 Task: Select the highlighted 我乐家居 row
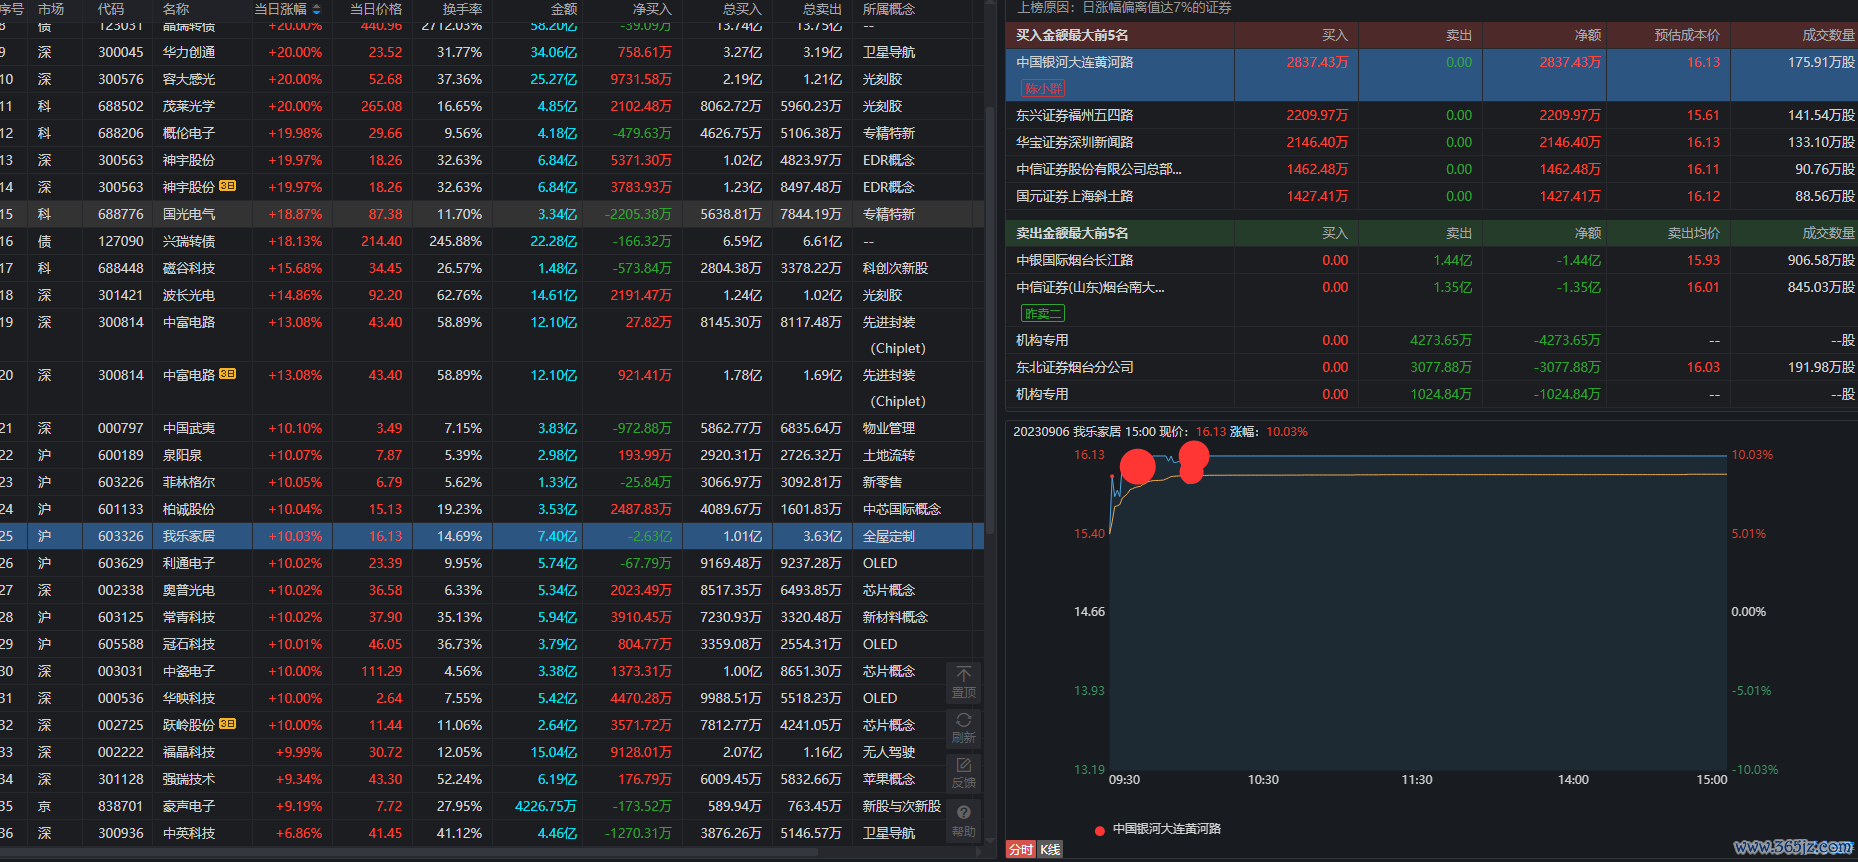[x=492, y=536]
